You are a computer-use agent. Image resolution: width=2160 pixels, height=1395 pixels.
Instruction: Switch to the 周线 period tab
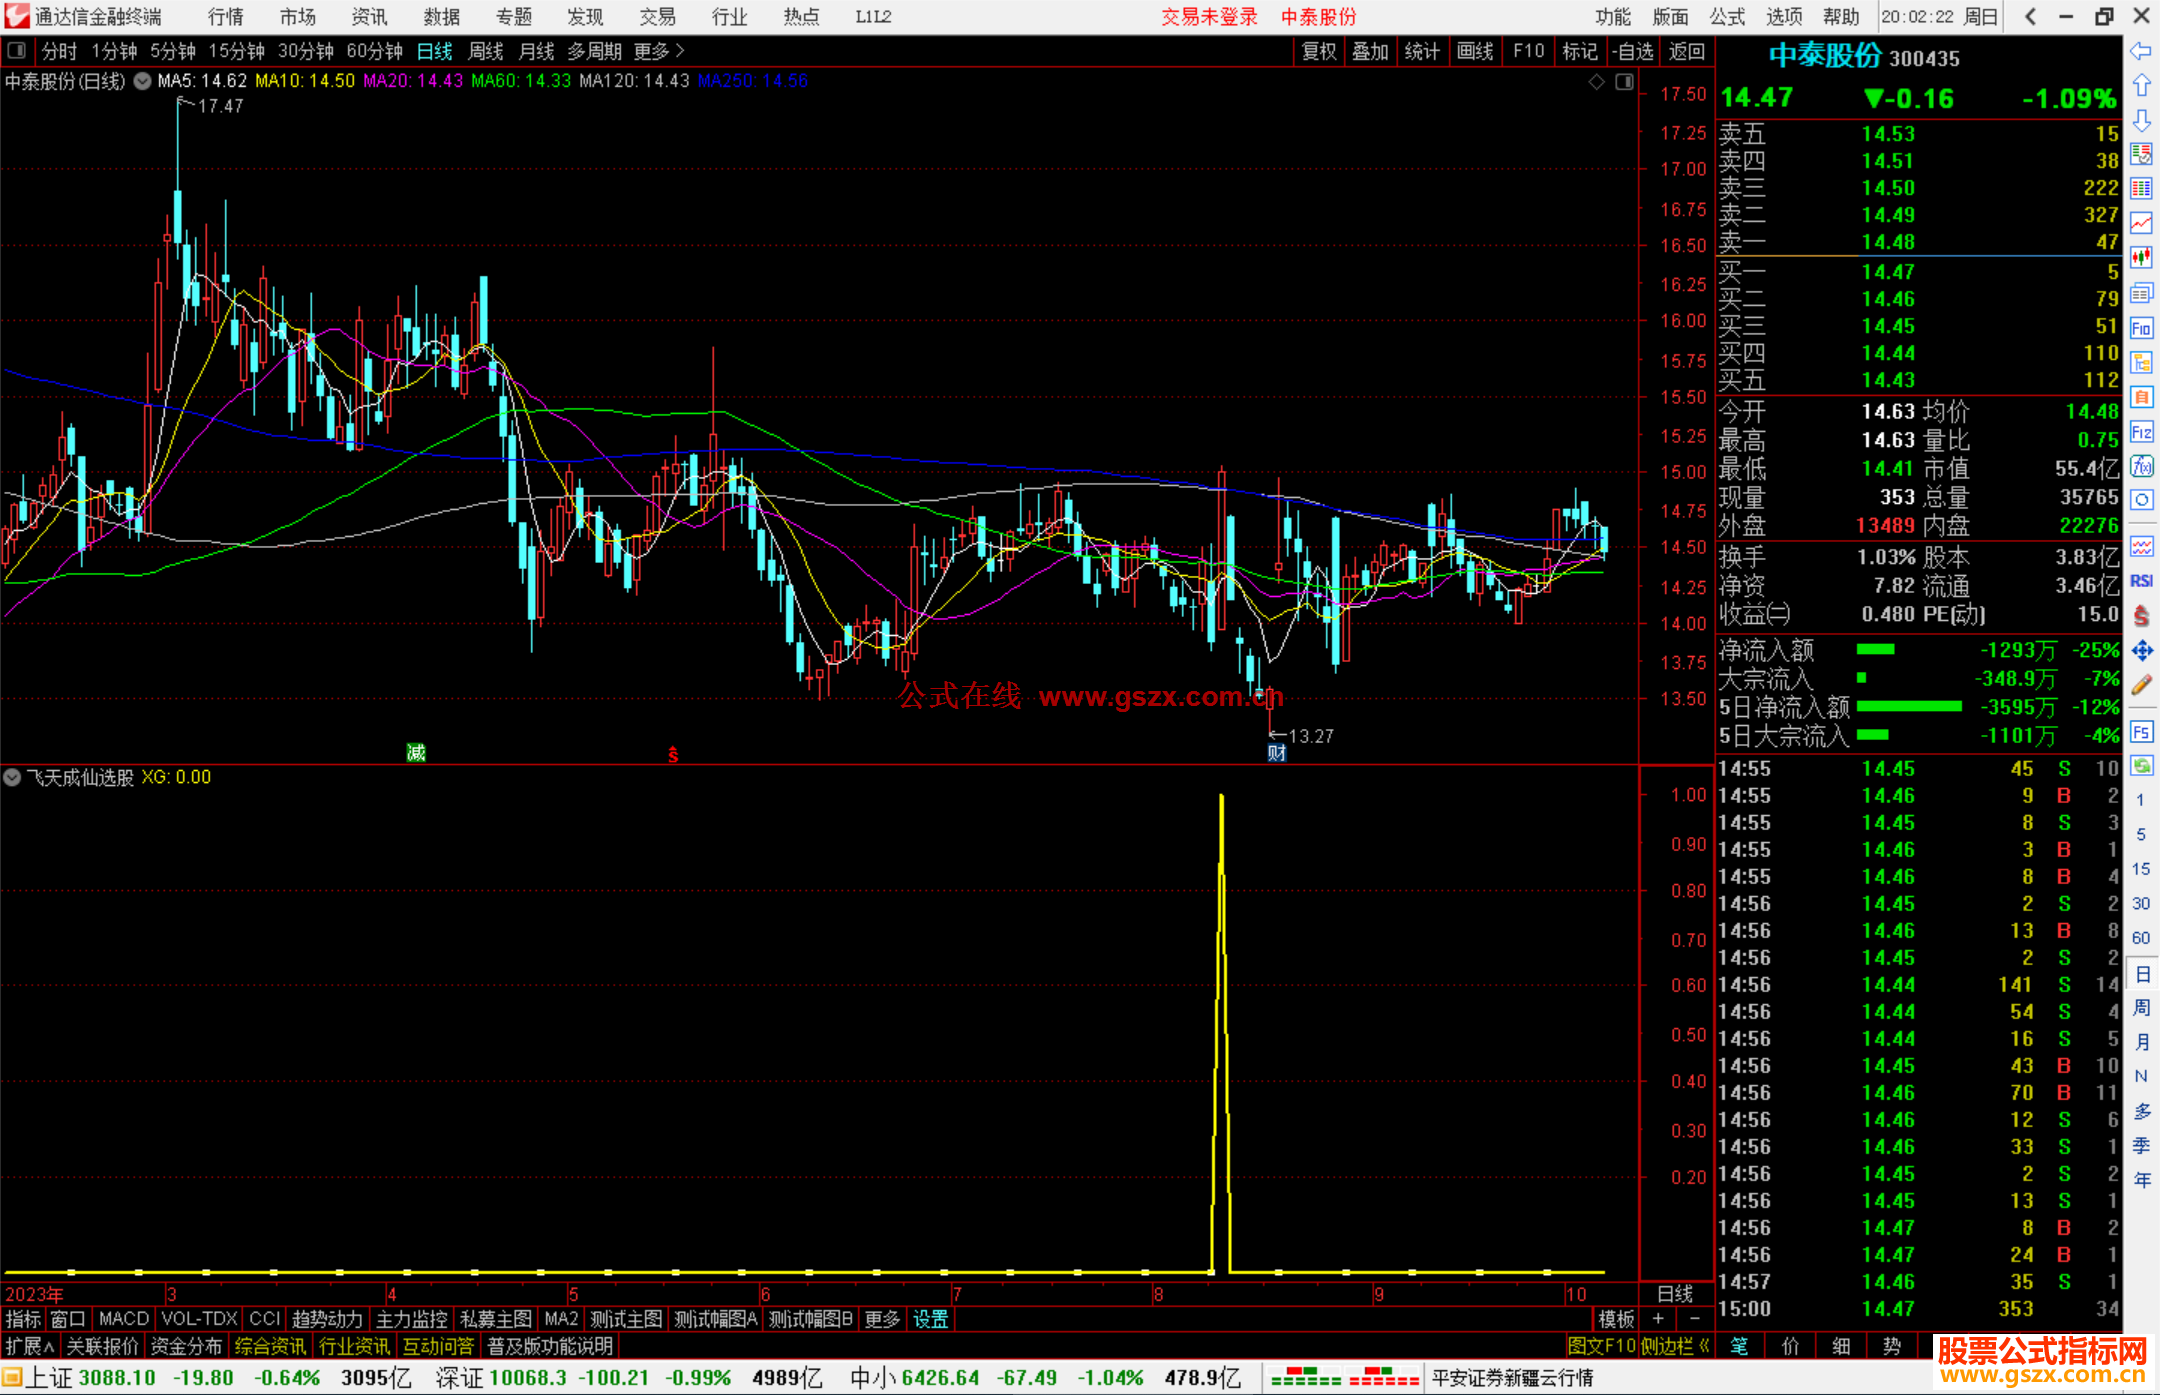click(486, 51)
